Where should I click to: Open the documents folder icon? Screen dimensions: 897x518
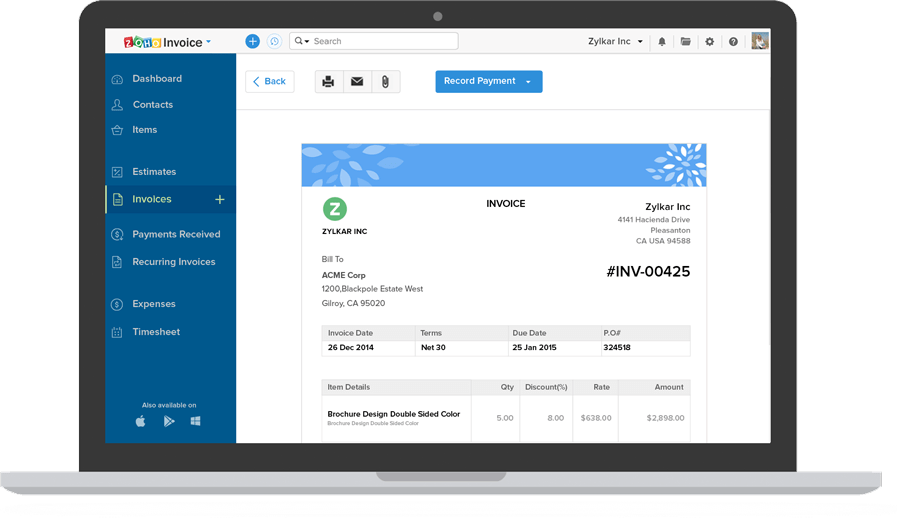pos(685,42)
